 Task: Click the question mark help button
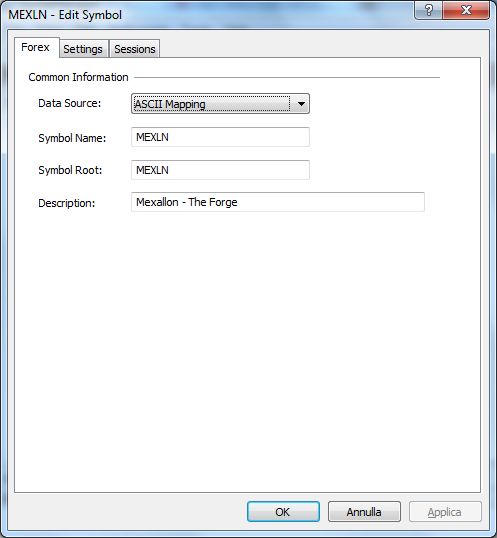tap(428, 10)
